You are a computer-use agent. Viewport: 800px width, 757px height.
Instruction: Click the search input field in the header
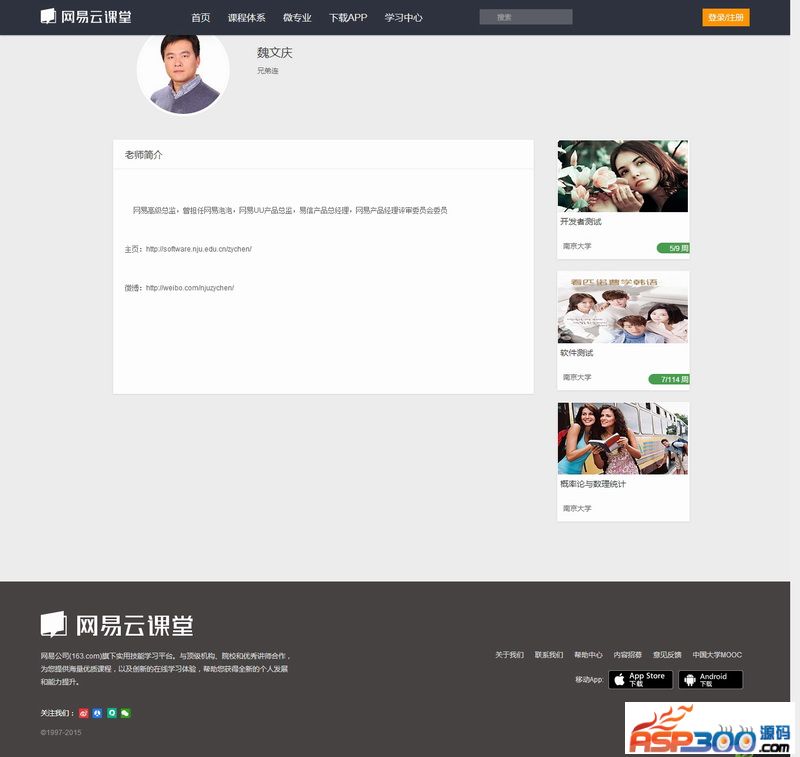(526, 17)
